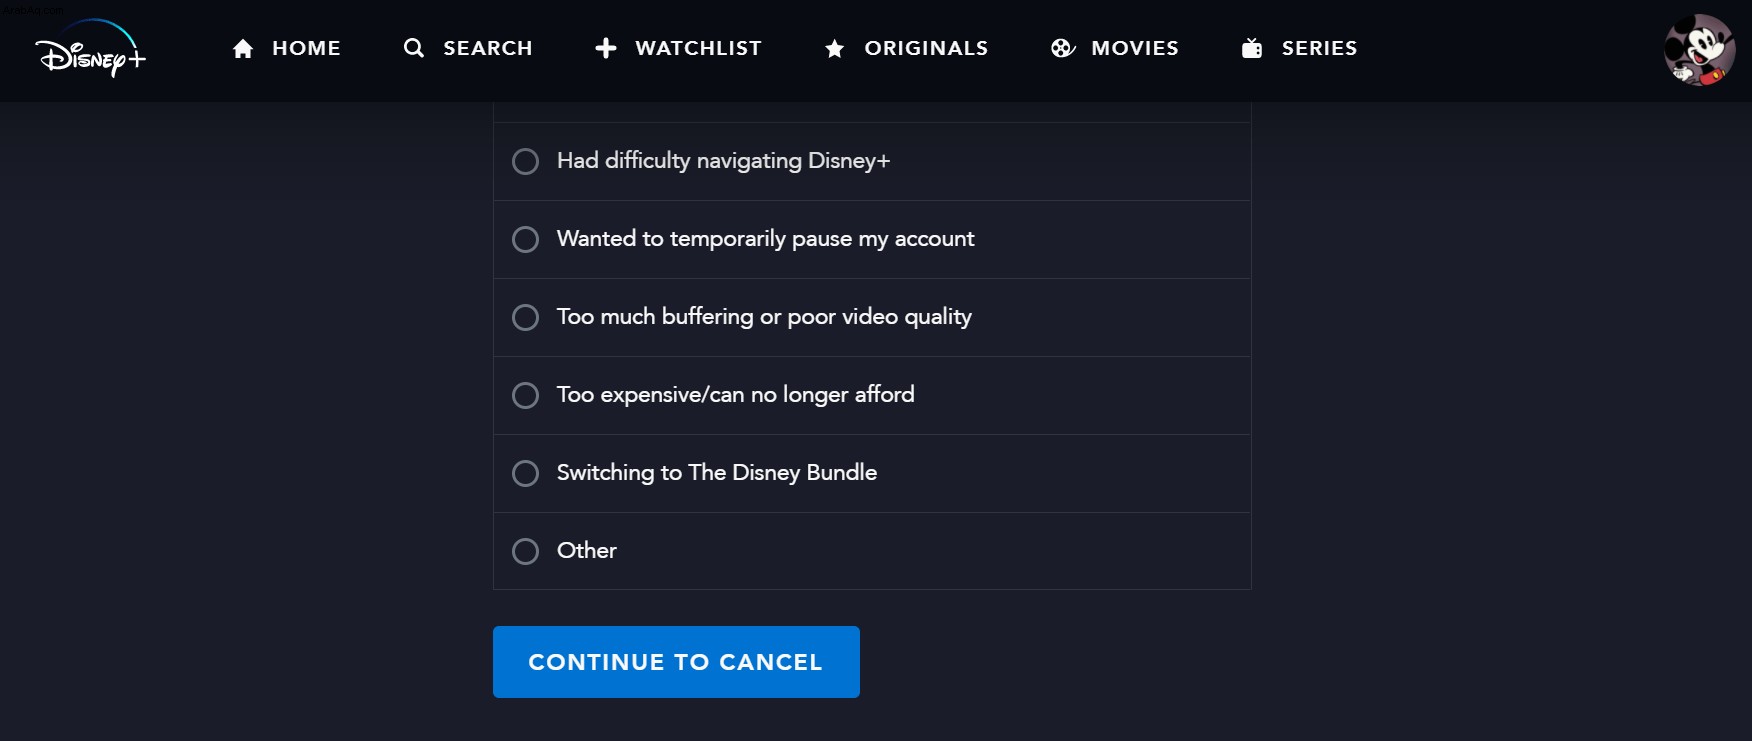Image resolution: width=1752 pixels, height=741 pixels.
Task: Open the MOVIES navigation link
Action: click(x=1135, y=48)
